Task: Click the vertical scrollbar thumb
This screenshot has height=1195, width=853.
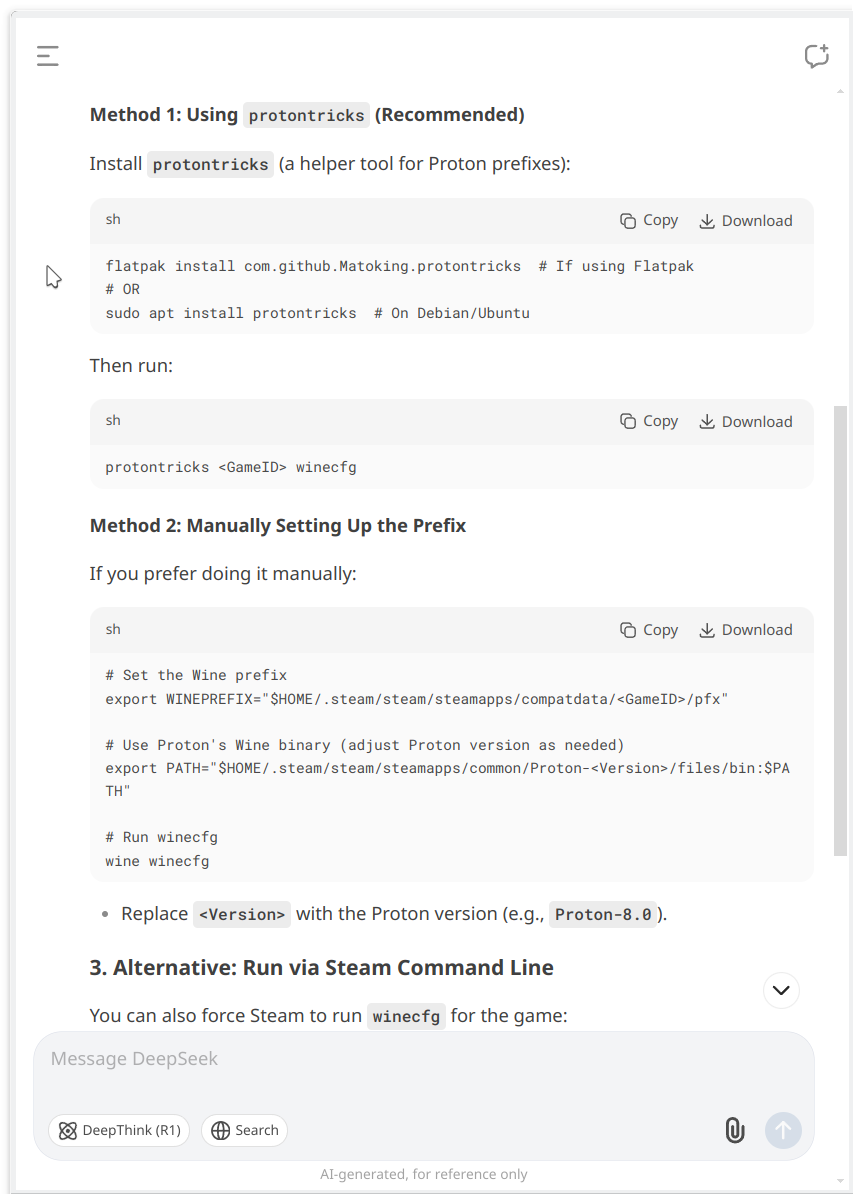Action: point(840,630)
